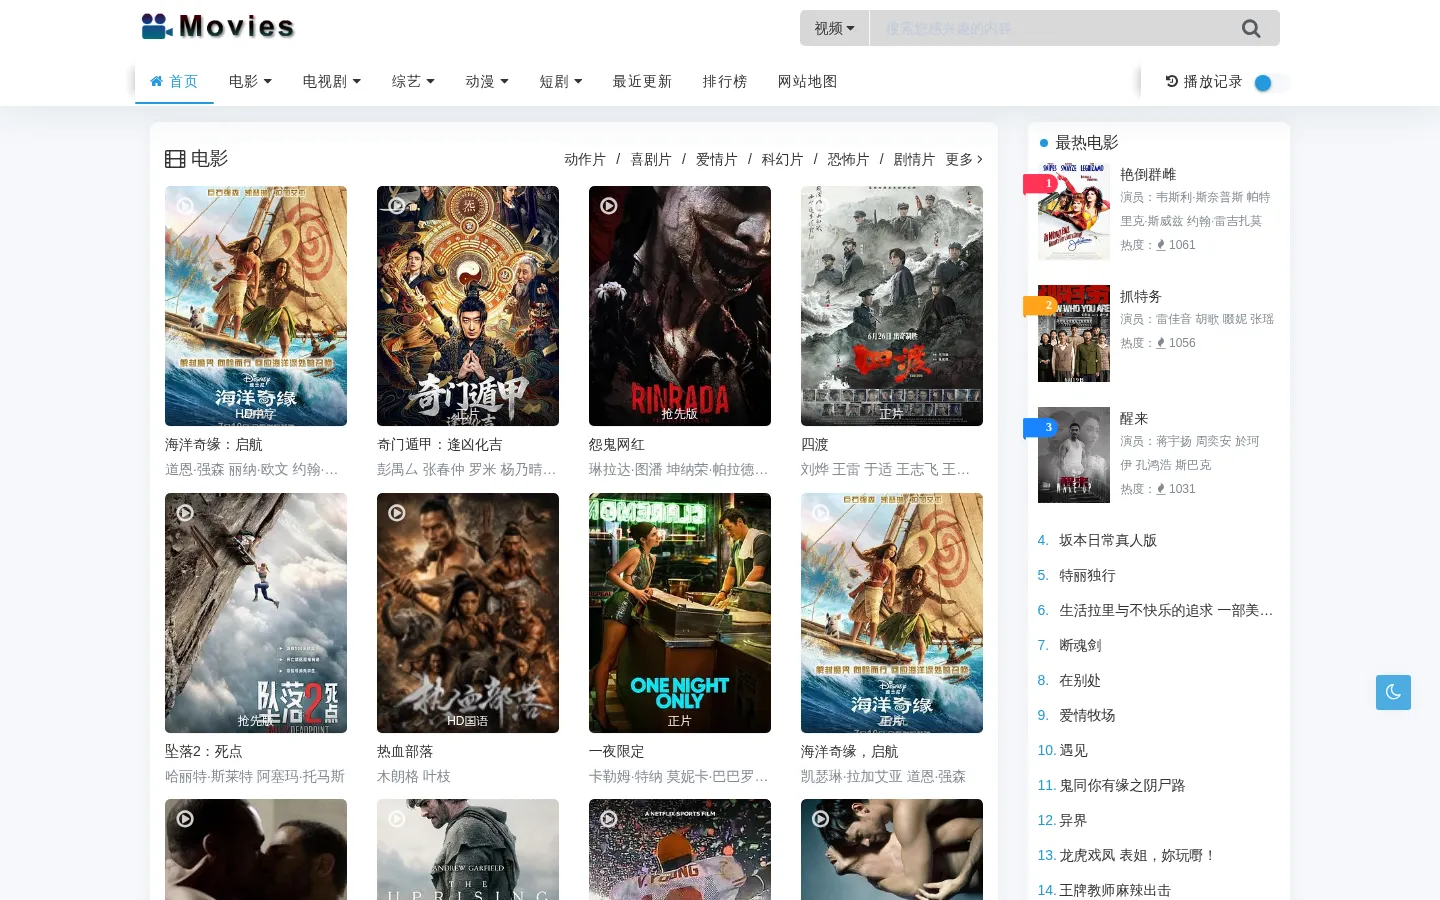This screenshot has height=900, width=1440.
Task: Open ranked item 王牌教师麻辣出击
Action: point(1115,890)
